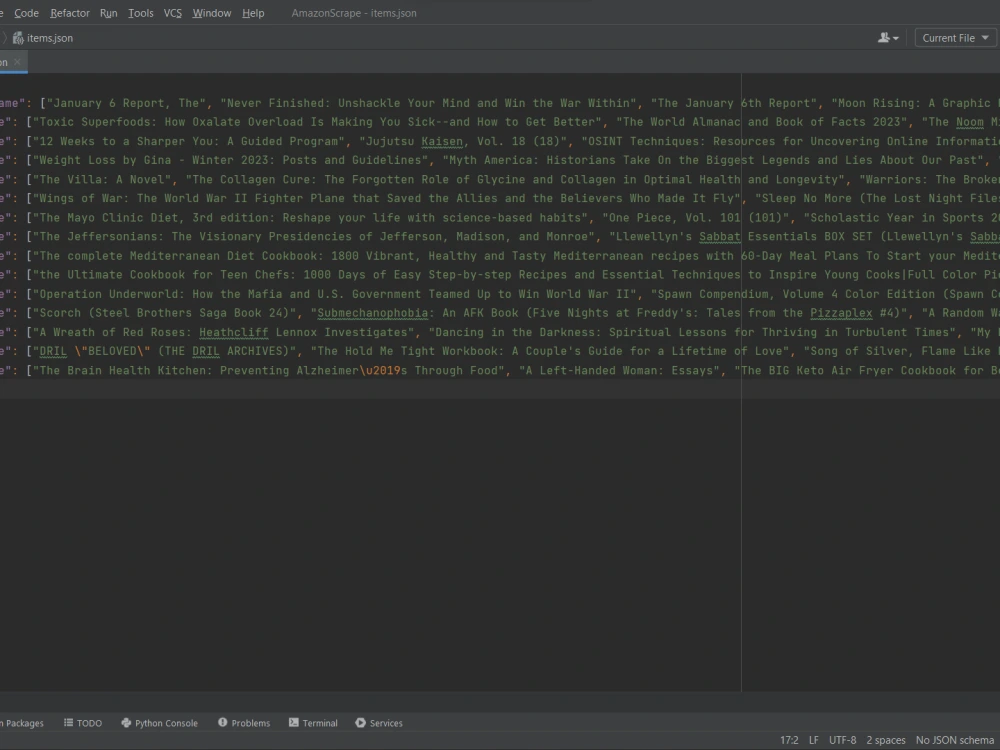The image size is (1000, 750).
Task: Click the 17:2 caret position indicator
Action: [x=789, y=739]
